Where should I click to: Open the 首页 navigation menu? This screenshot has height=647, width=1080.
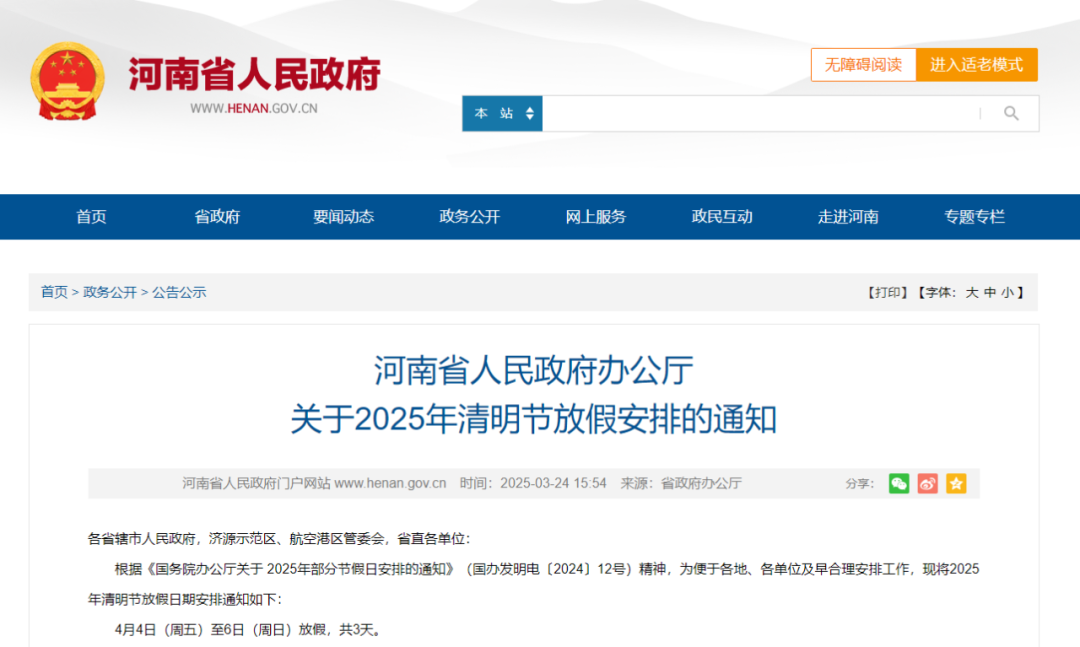[x=91, y=216]
